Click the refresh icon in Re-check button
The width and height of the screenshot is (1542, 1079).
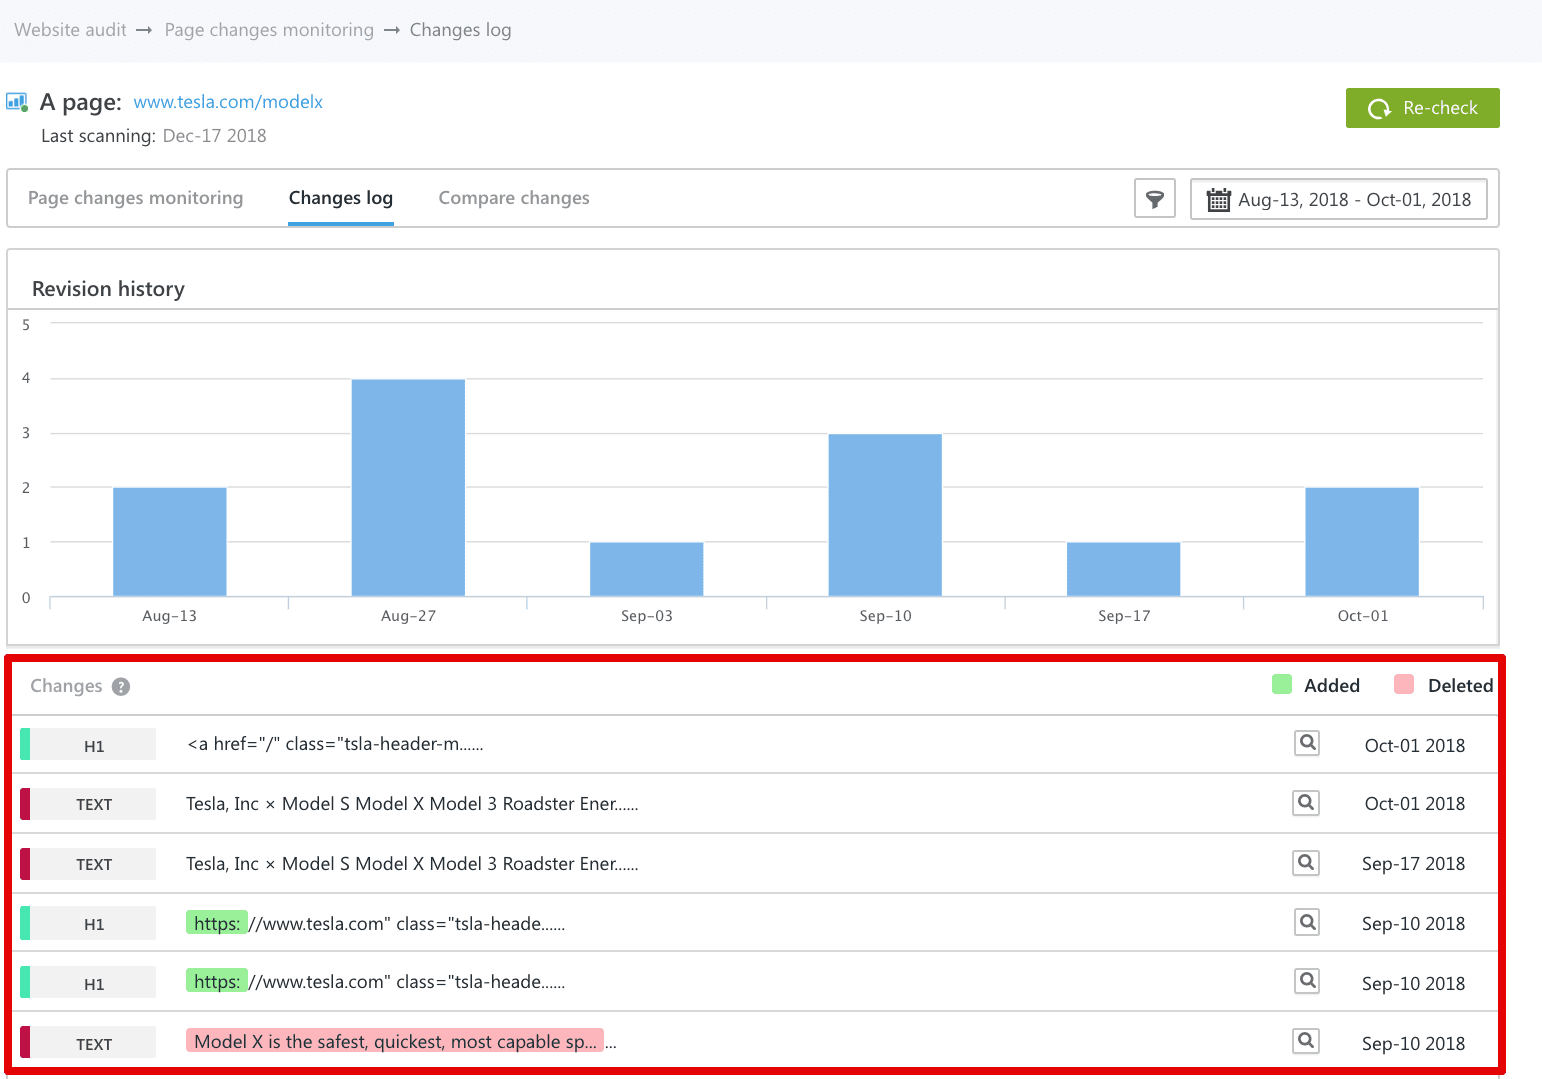pos(1379,108)
